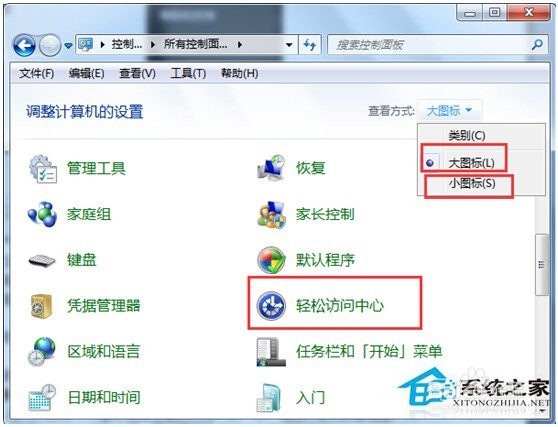Open the 凭据管理器 vault icon
This screenshot has height=427, width=558.
click(x=42, y=306)
